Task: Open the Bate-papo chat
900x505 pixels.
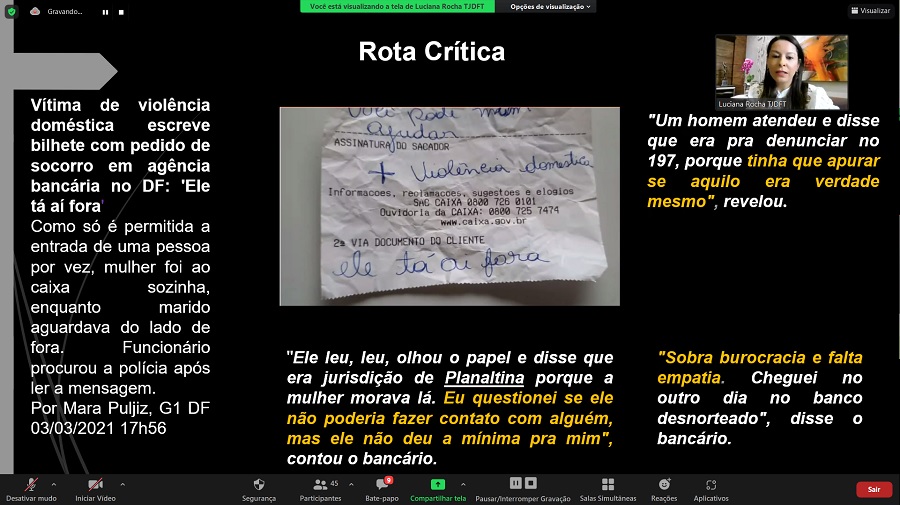Action: tap(380, 484)
